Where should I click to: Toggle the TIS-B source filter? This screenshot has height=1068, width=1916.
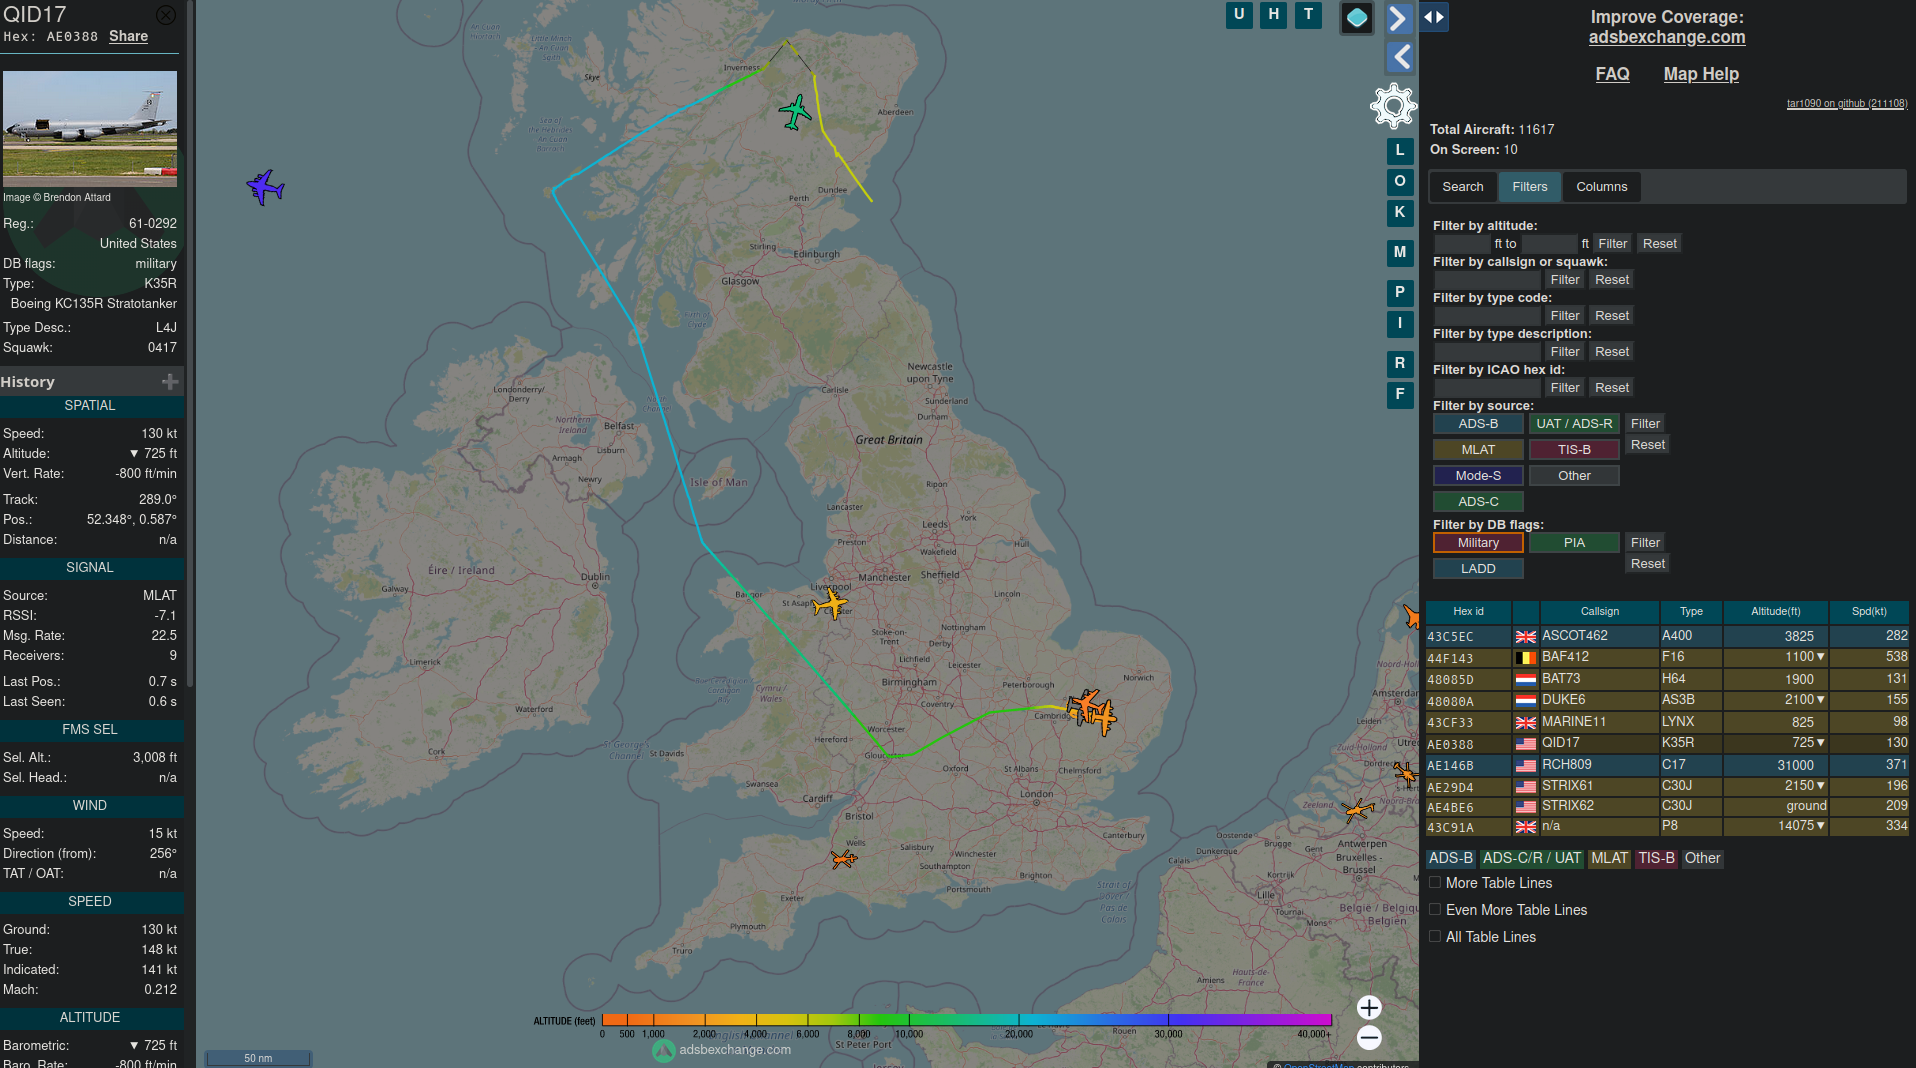(x=1574, y=450)
